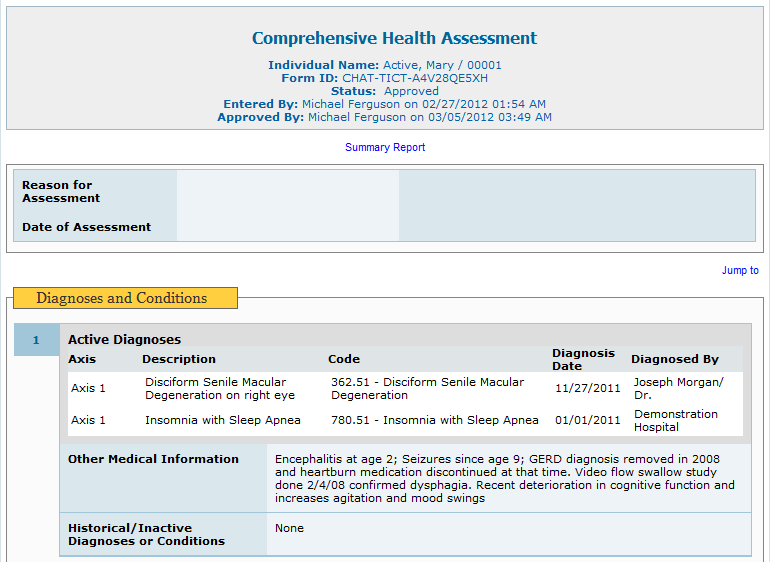Screen dimensions: 770x562
Task: Click the Comprehensive Health Assessment title
Action: point(394,38)
